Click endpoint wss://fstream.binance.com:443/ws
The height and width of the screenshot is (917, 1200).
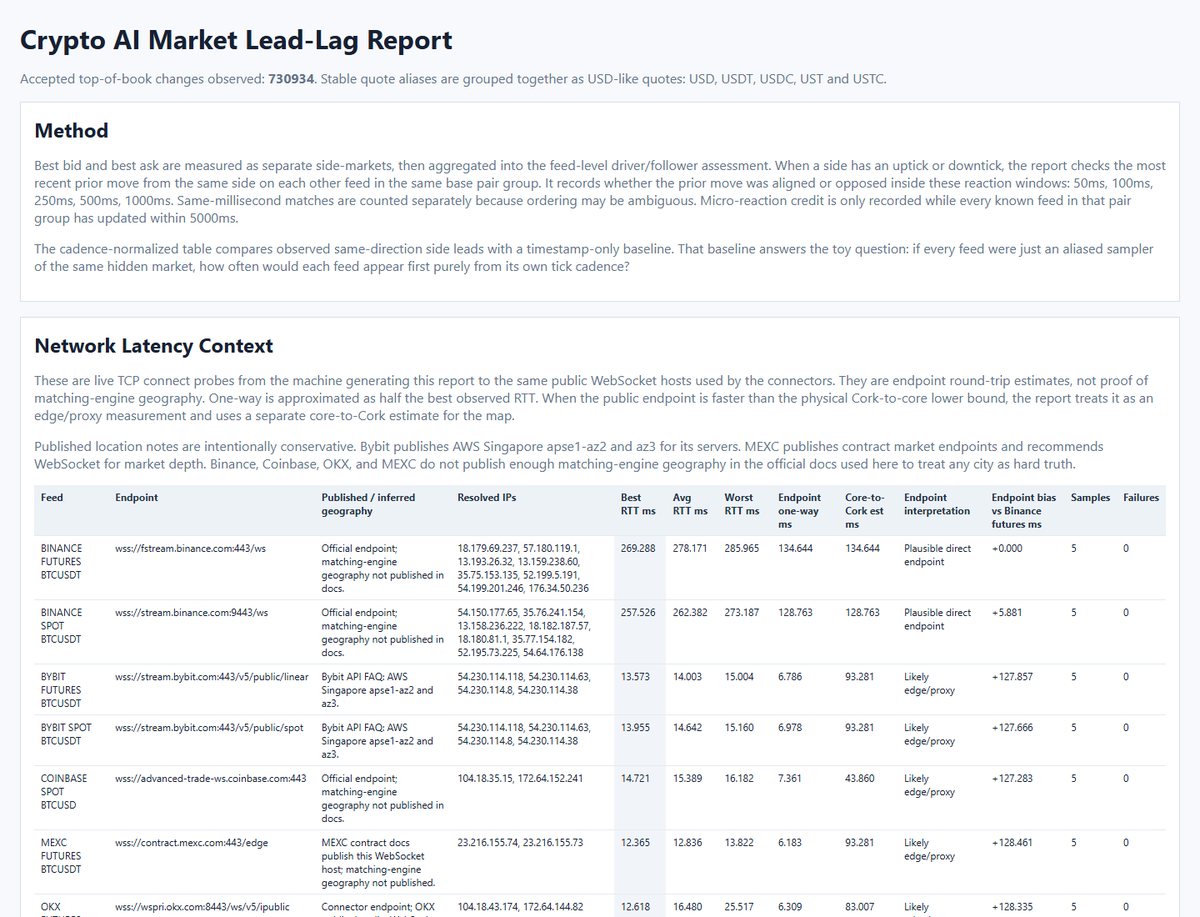(x=190, y=548)
